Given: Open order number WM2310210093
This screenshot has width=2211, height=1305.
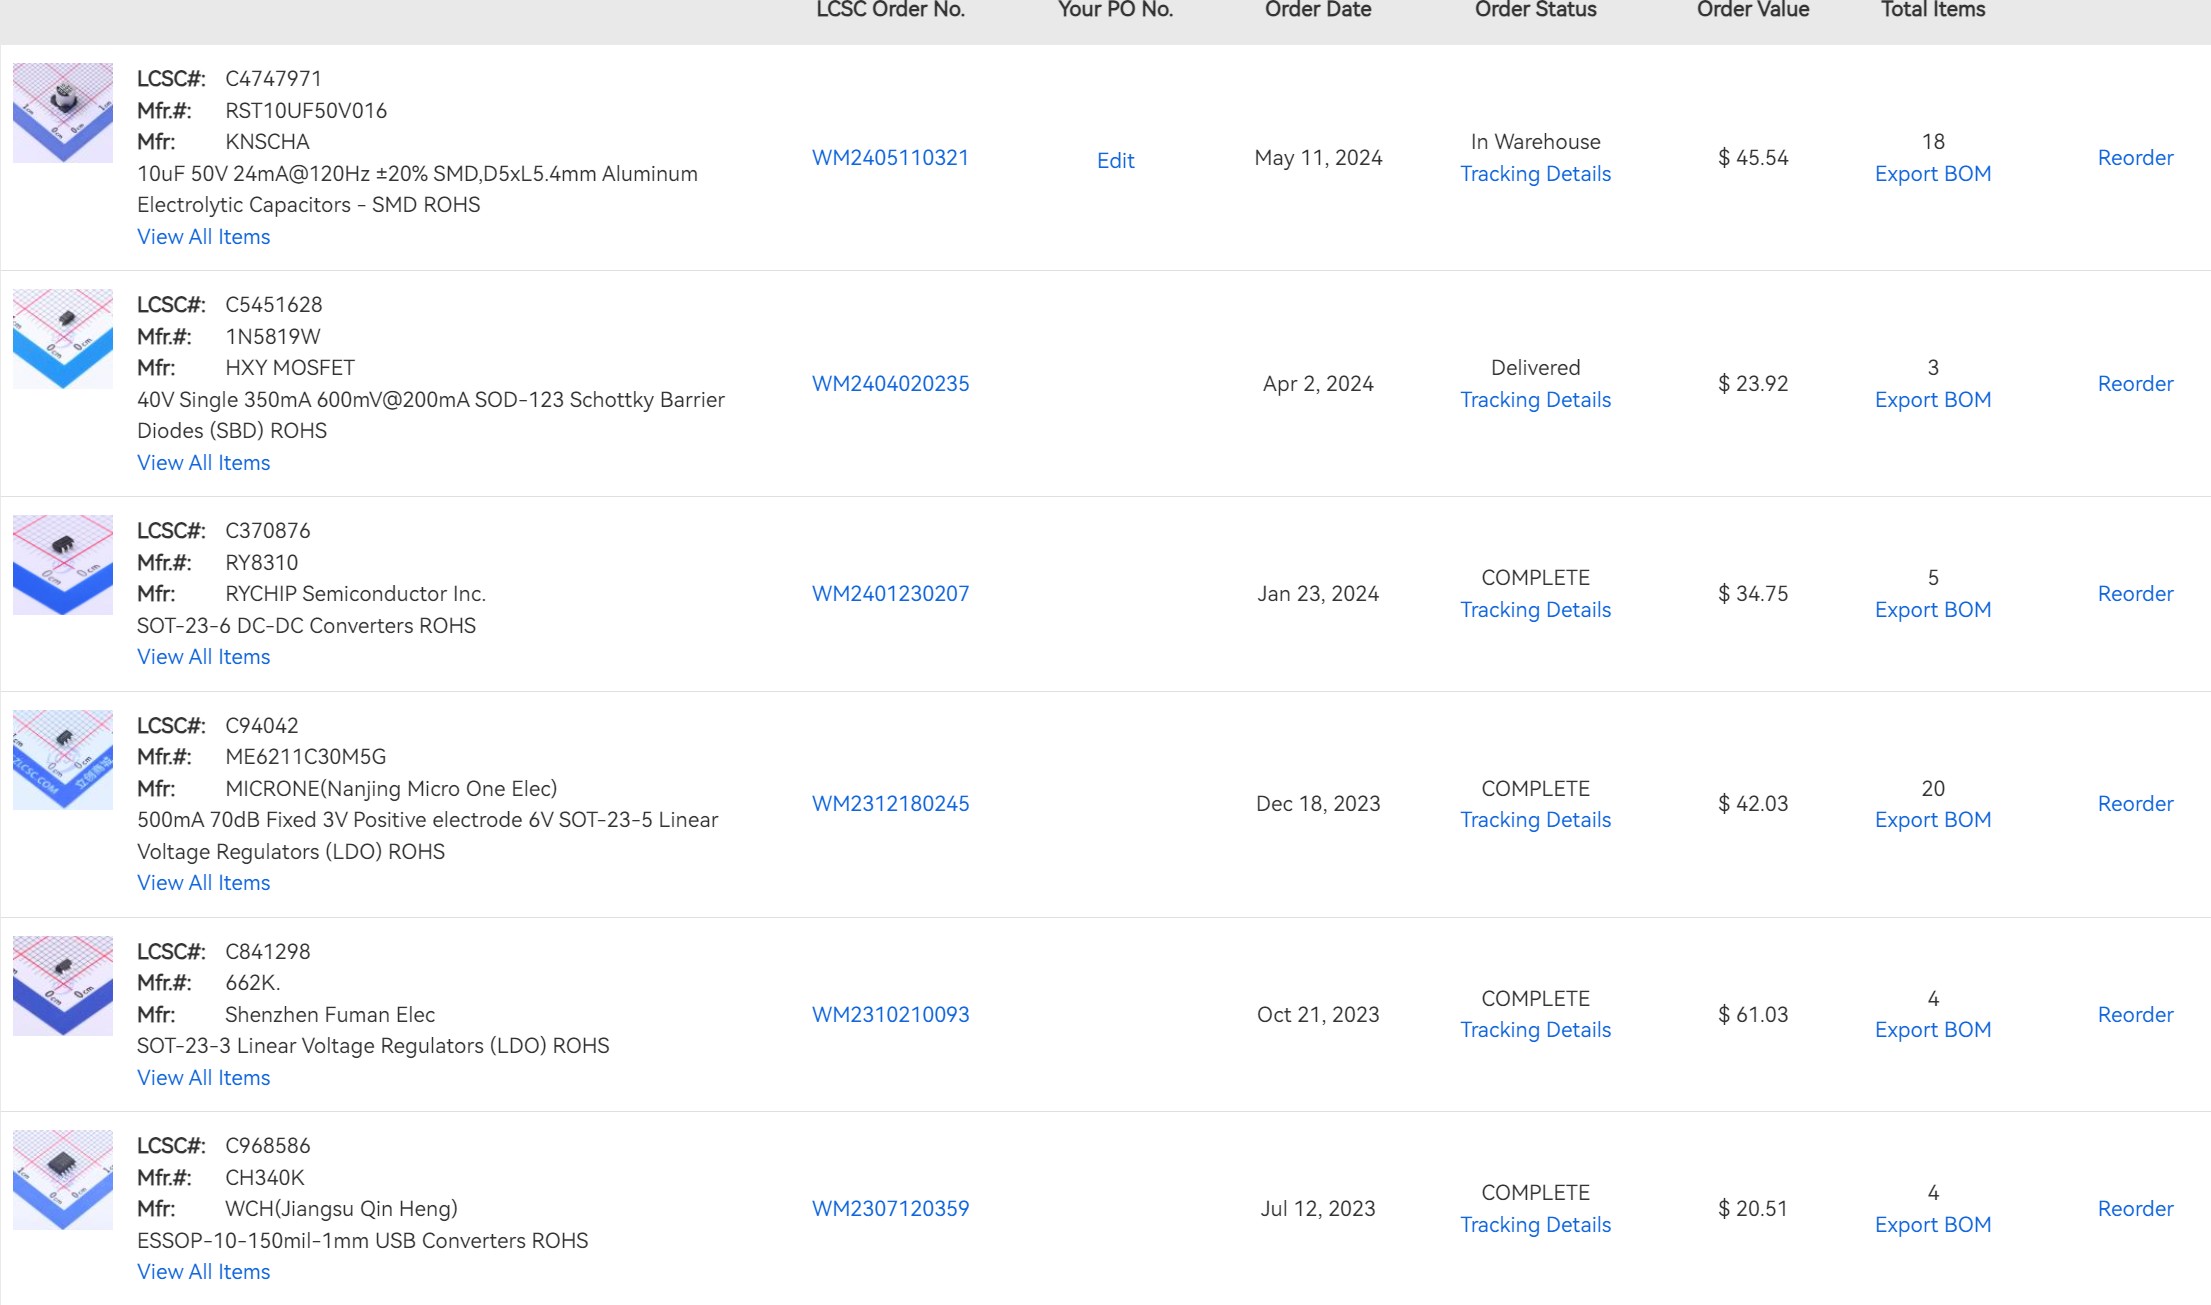Looking at the screenshot, I should coord(890,1015).
